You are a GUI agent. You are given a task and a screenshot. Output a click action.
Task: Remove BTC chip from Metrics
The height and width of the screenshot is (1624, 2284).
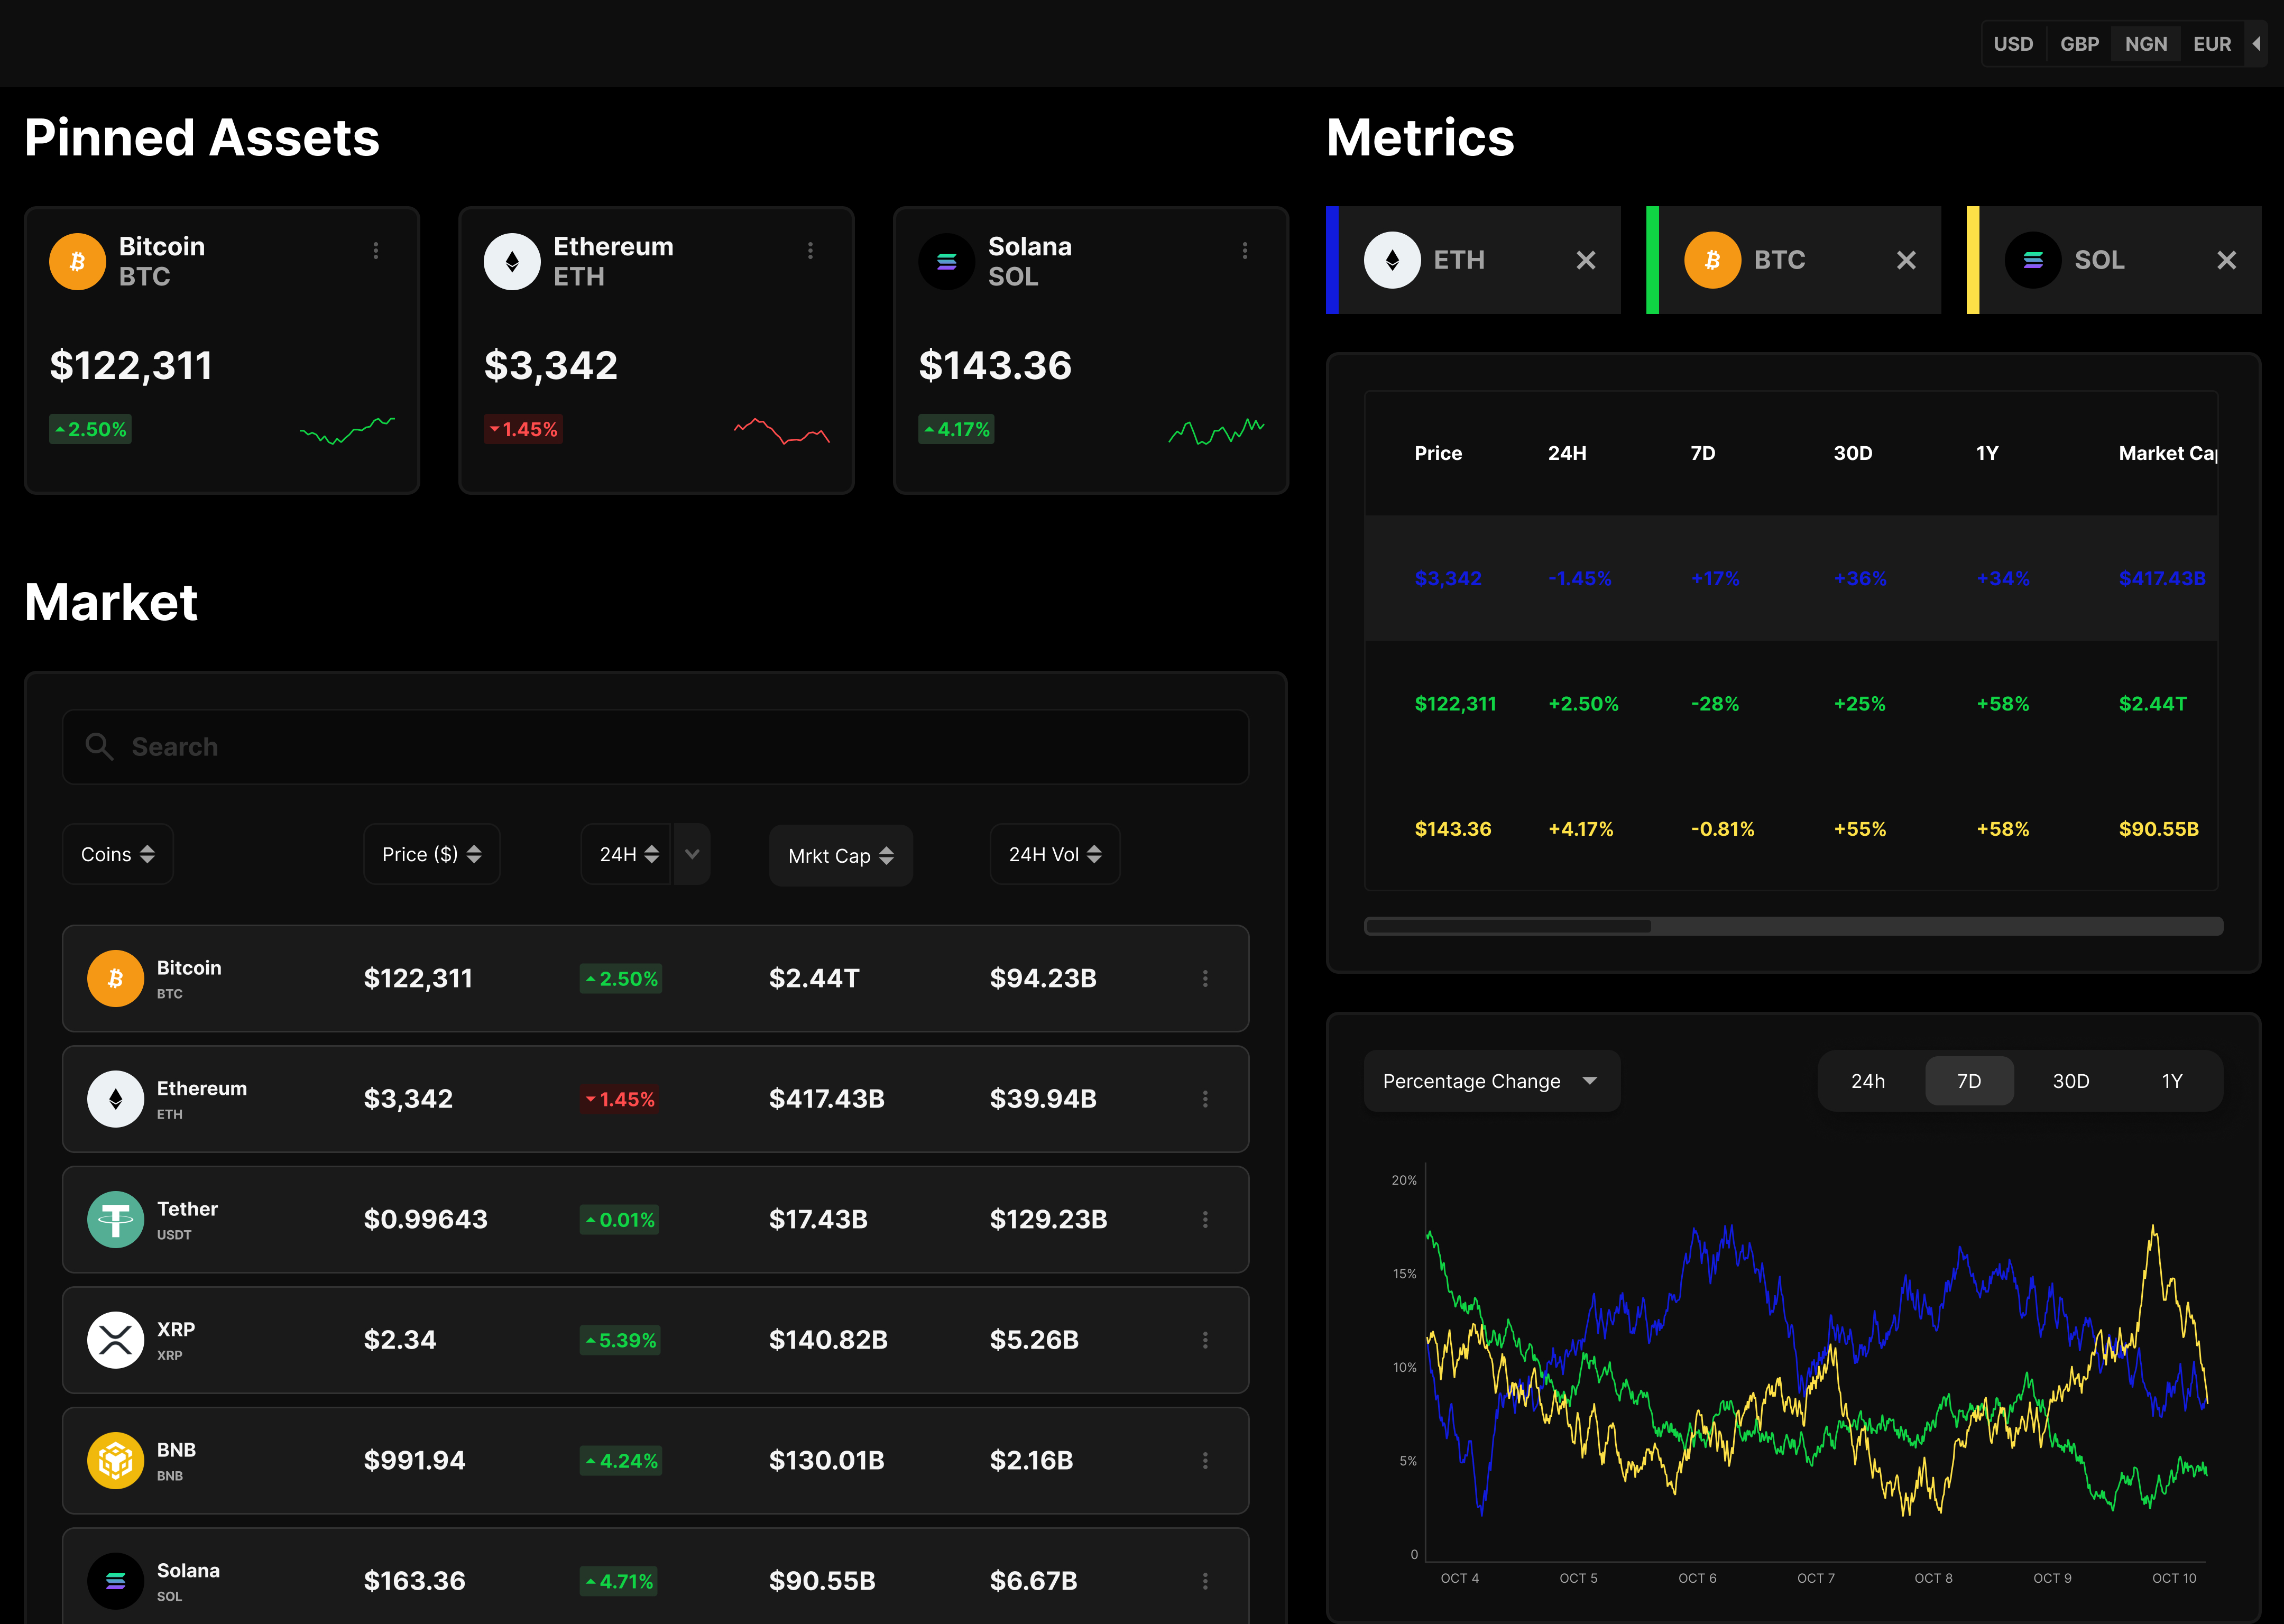1906,260
